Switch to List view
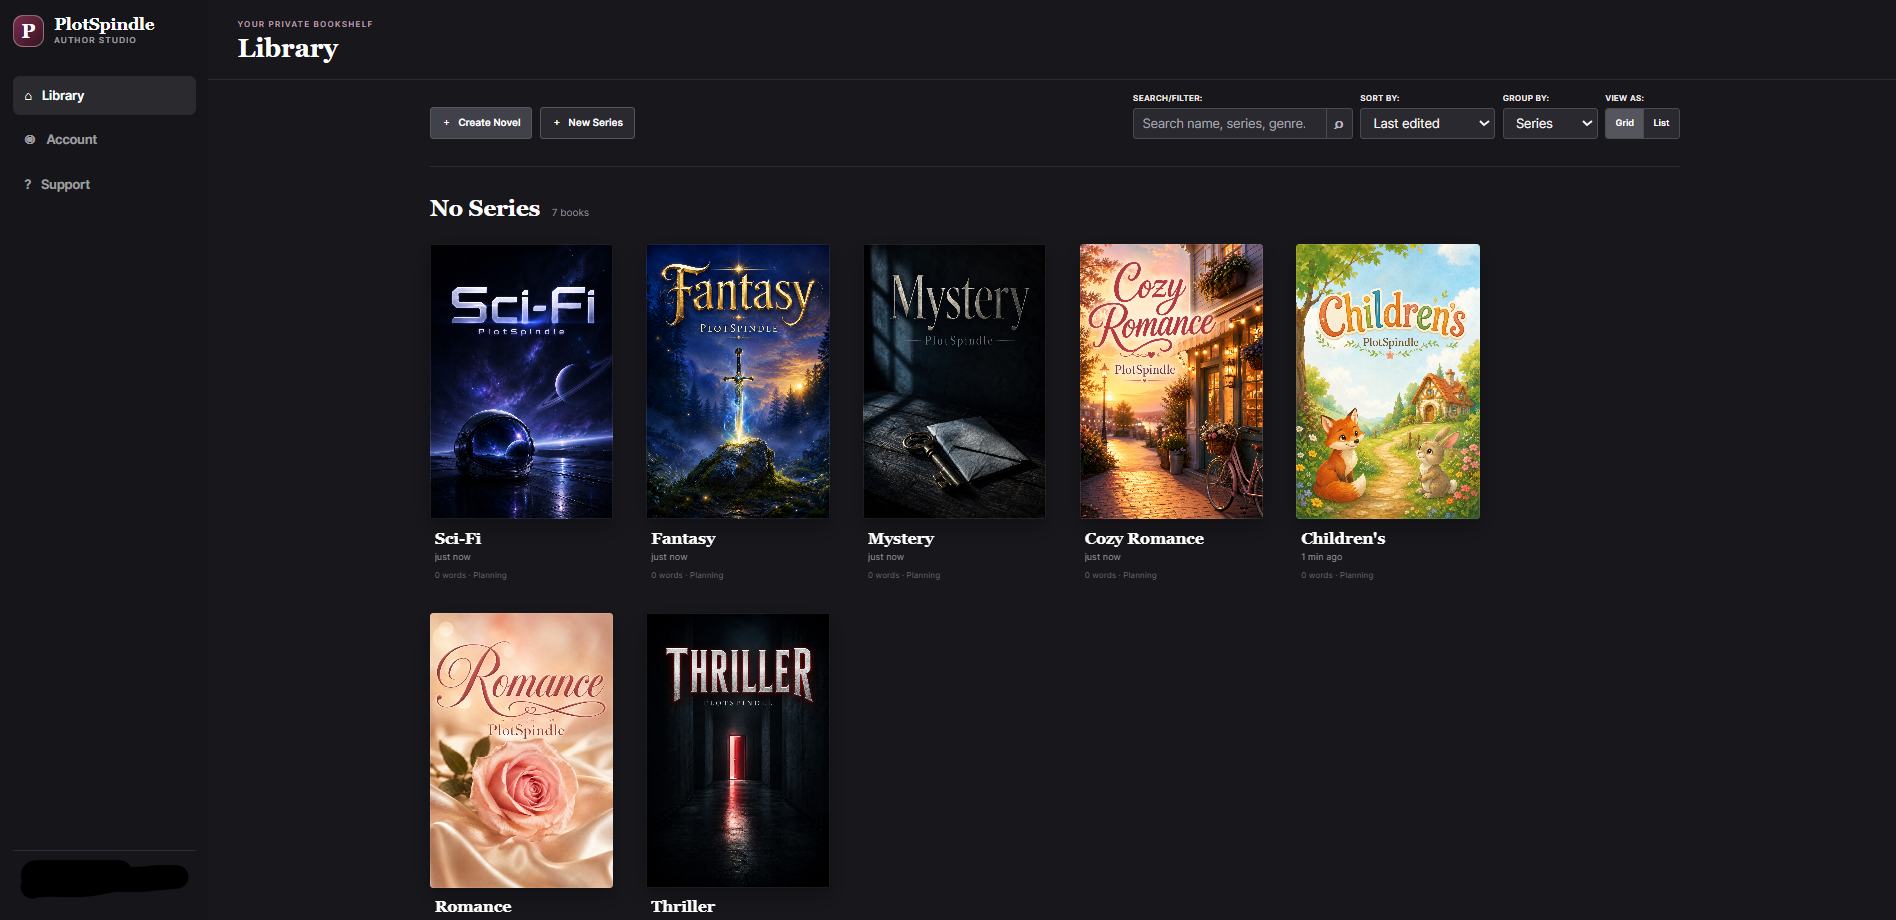Screen dimensions: 1896x920 click(x=1661, y=123)
